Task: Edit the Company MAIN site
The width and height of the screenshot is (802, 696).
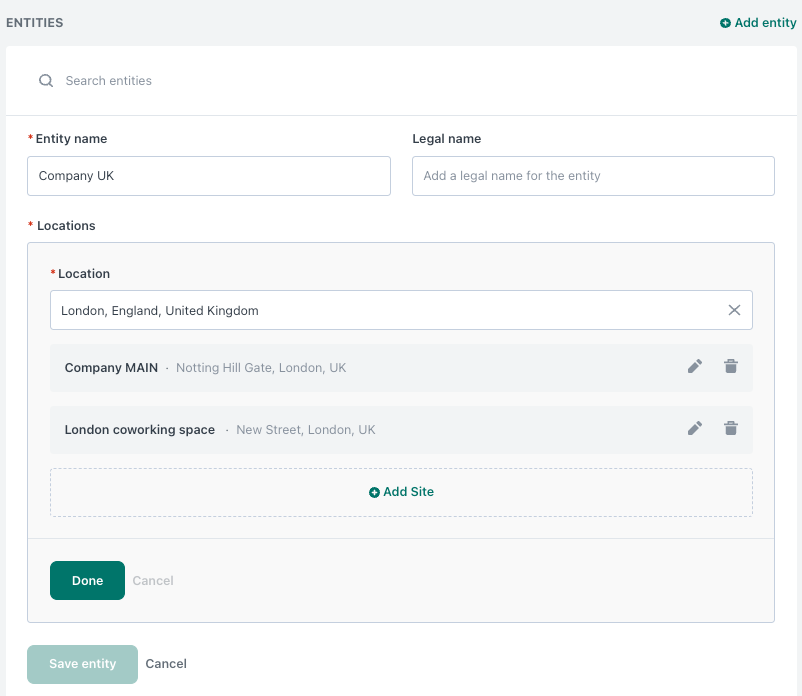Action: (695, 367)
